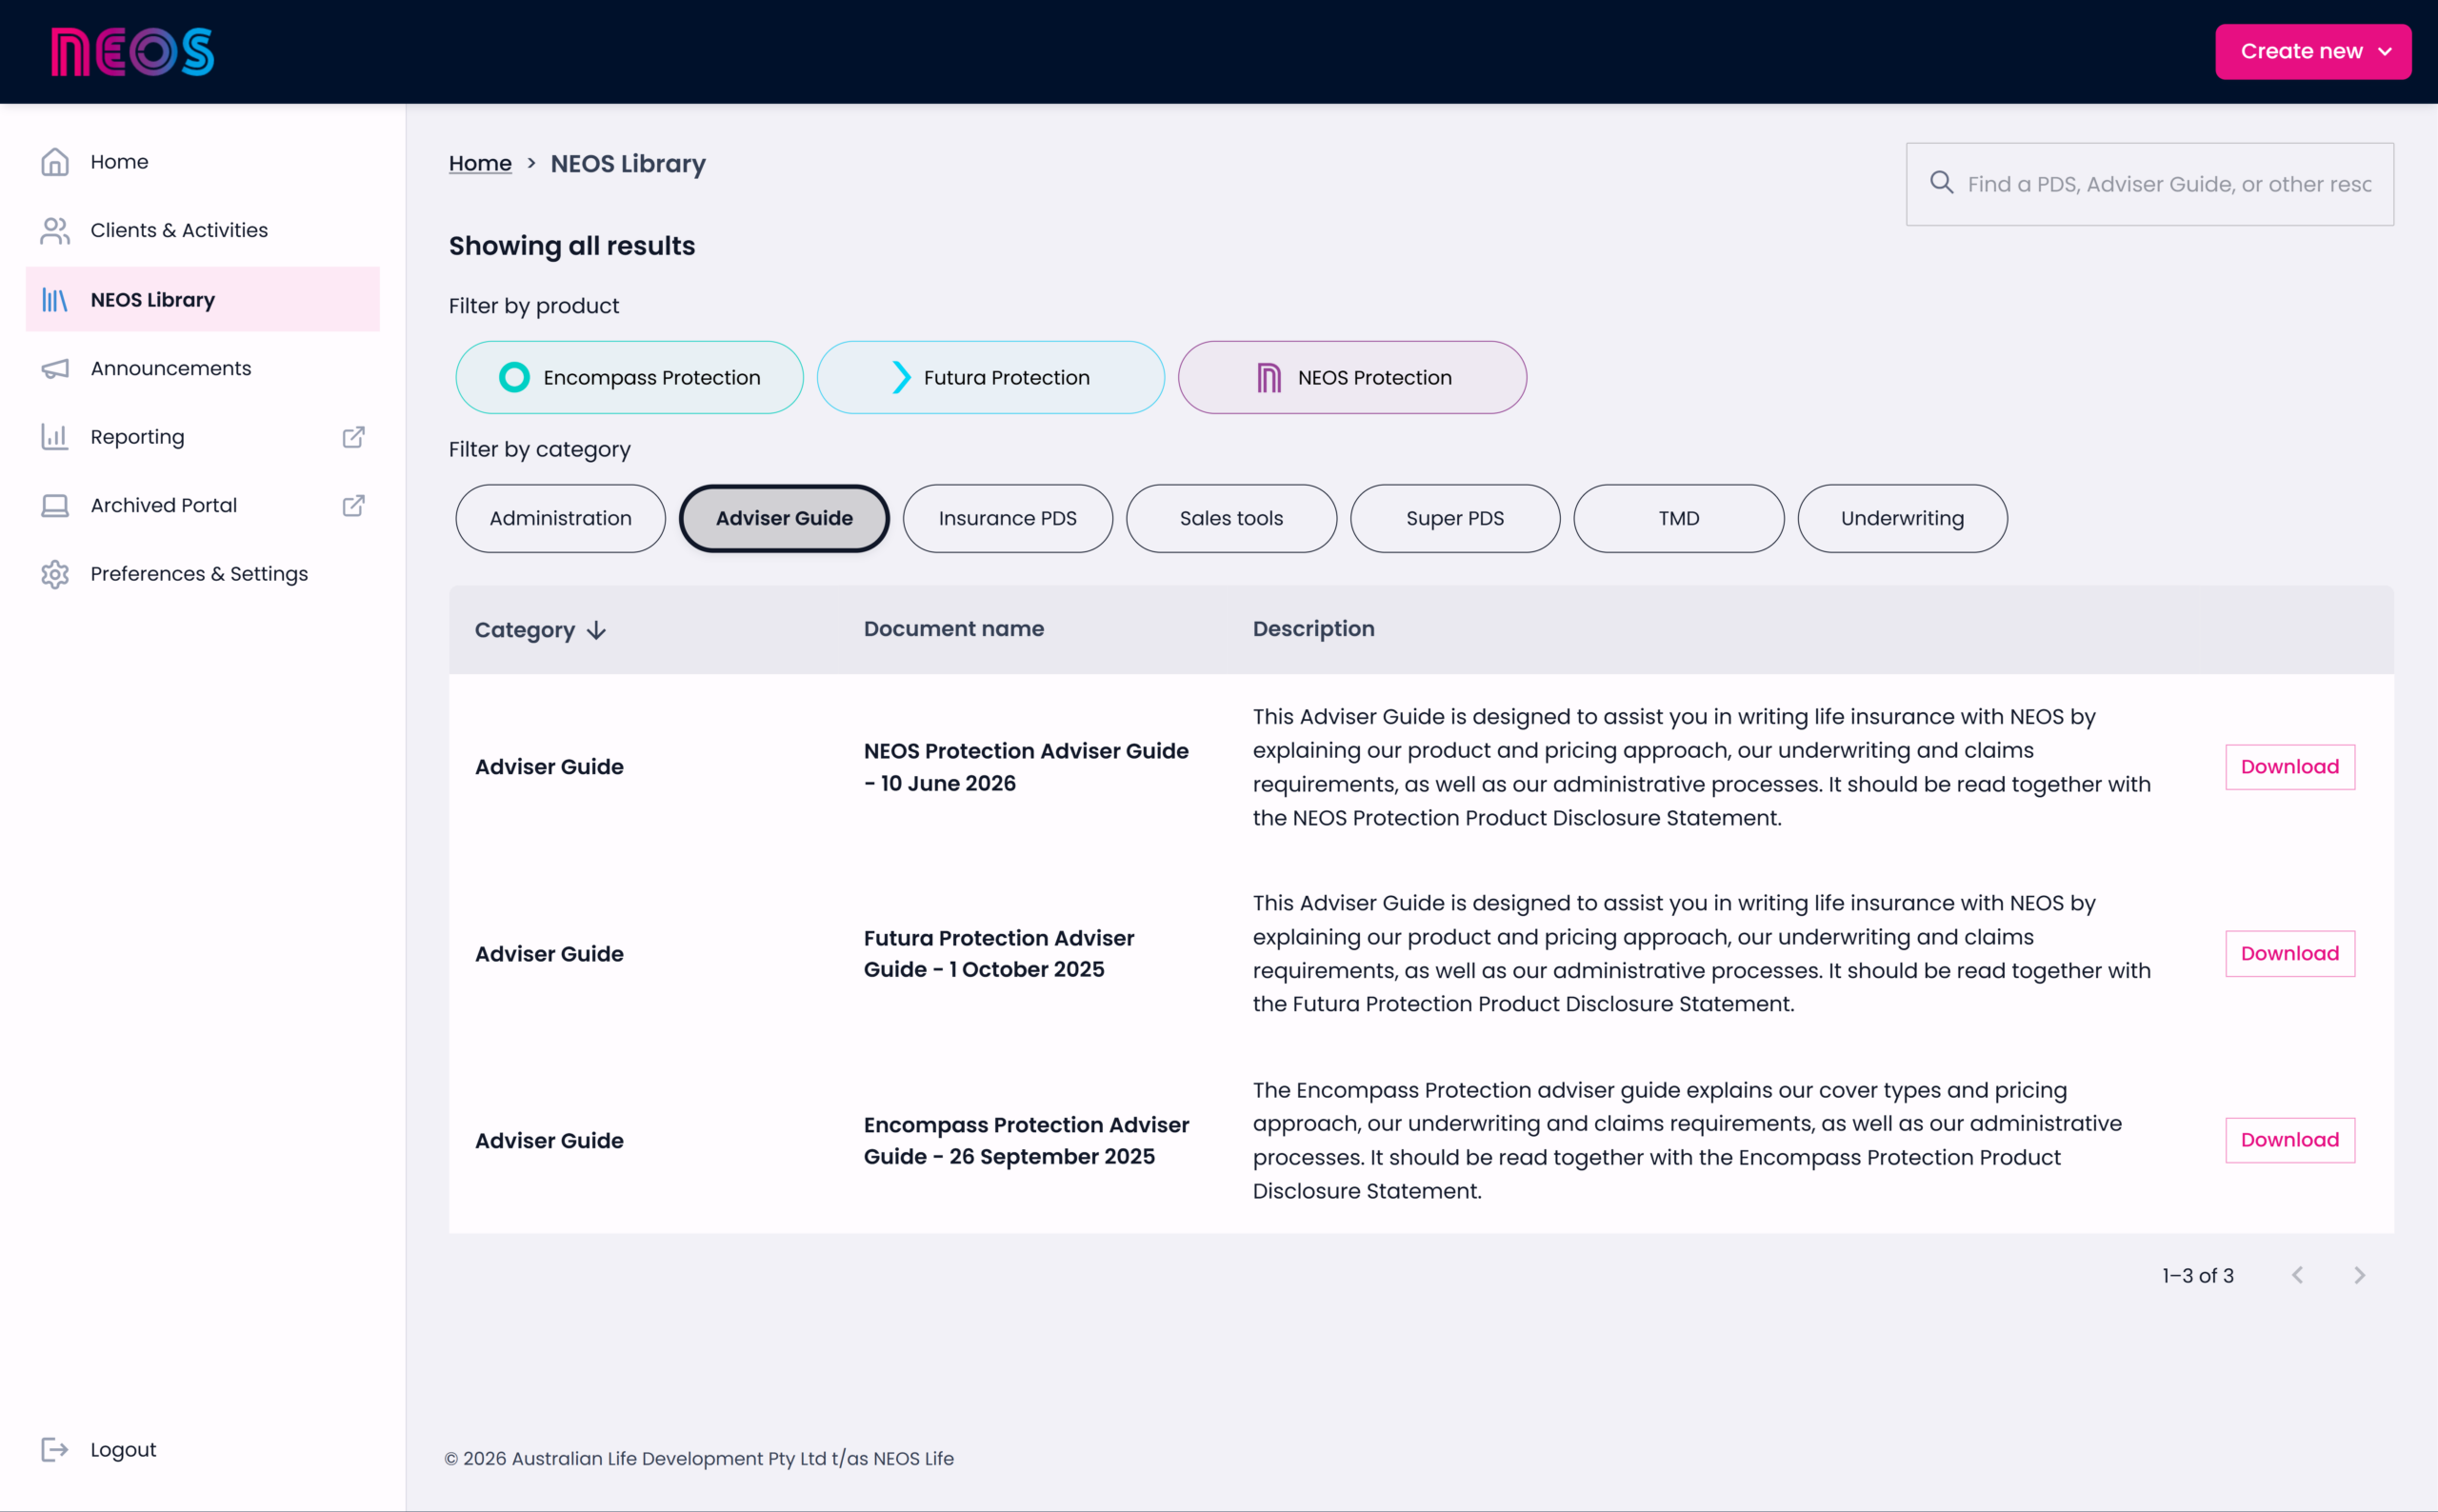Click the NEOS Library books icon
The width and height of the screenshot is (2438, 1512).
tap(55, 299)
